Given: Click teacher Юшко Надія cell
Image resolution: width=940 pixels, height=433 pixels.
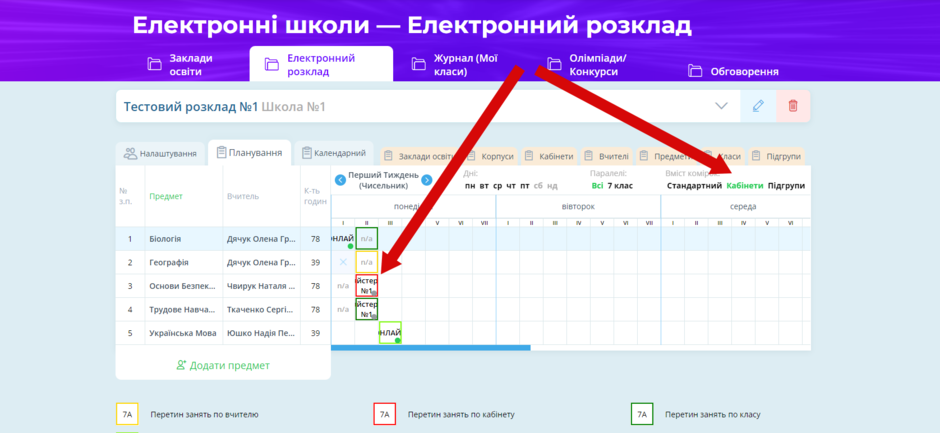Looking at the screenshot, I should click(x=261, y=333).
